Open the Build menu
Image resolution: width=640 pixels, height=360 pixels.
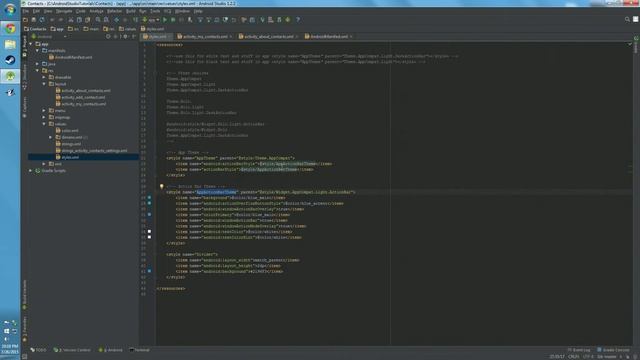pyautogui.click(x=131, y=11)
